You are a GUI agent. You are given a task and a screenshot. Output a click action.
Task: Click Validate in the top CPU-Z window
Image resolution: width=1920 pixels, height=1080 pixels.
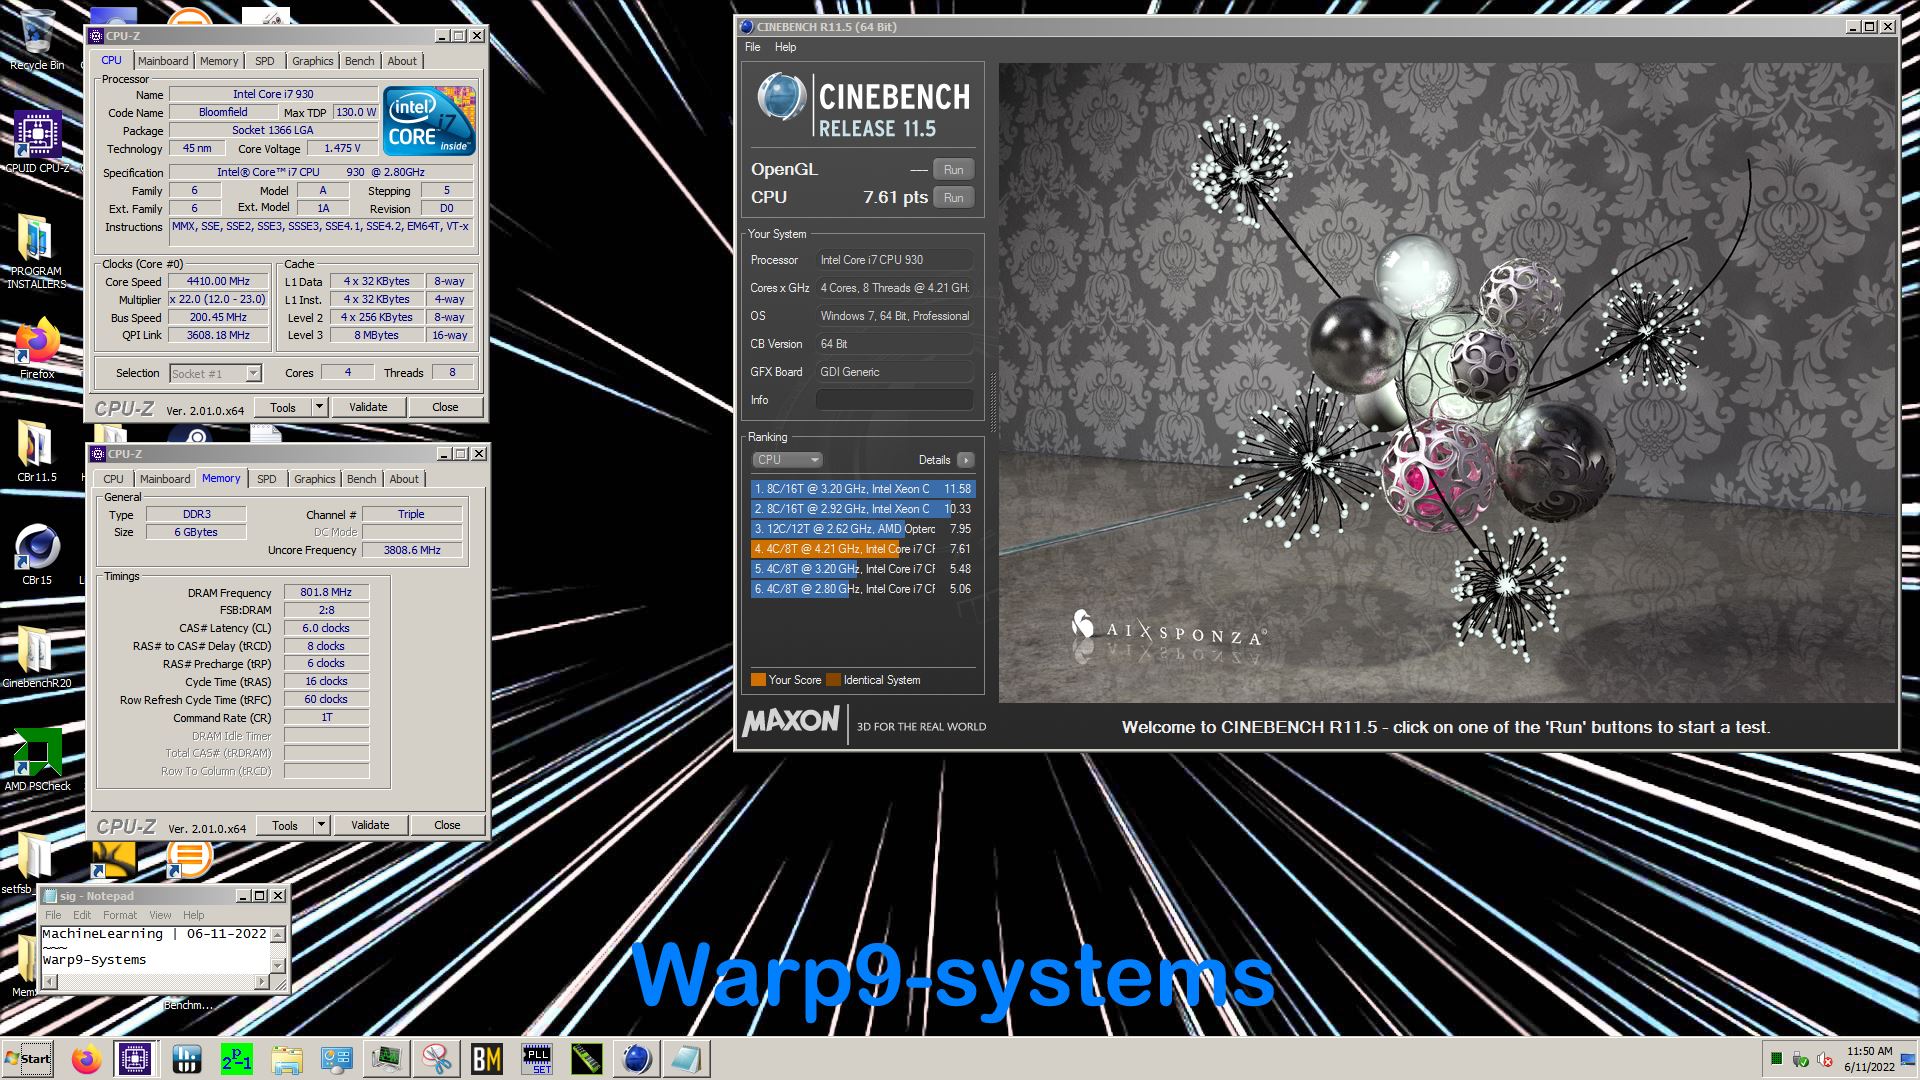(x=368, y=407)
